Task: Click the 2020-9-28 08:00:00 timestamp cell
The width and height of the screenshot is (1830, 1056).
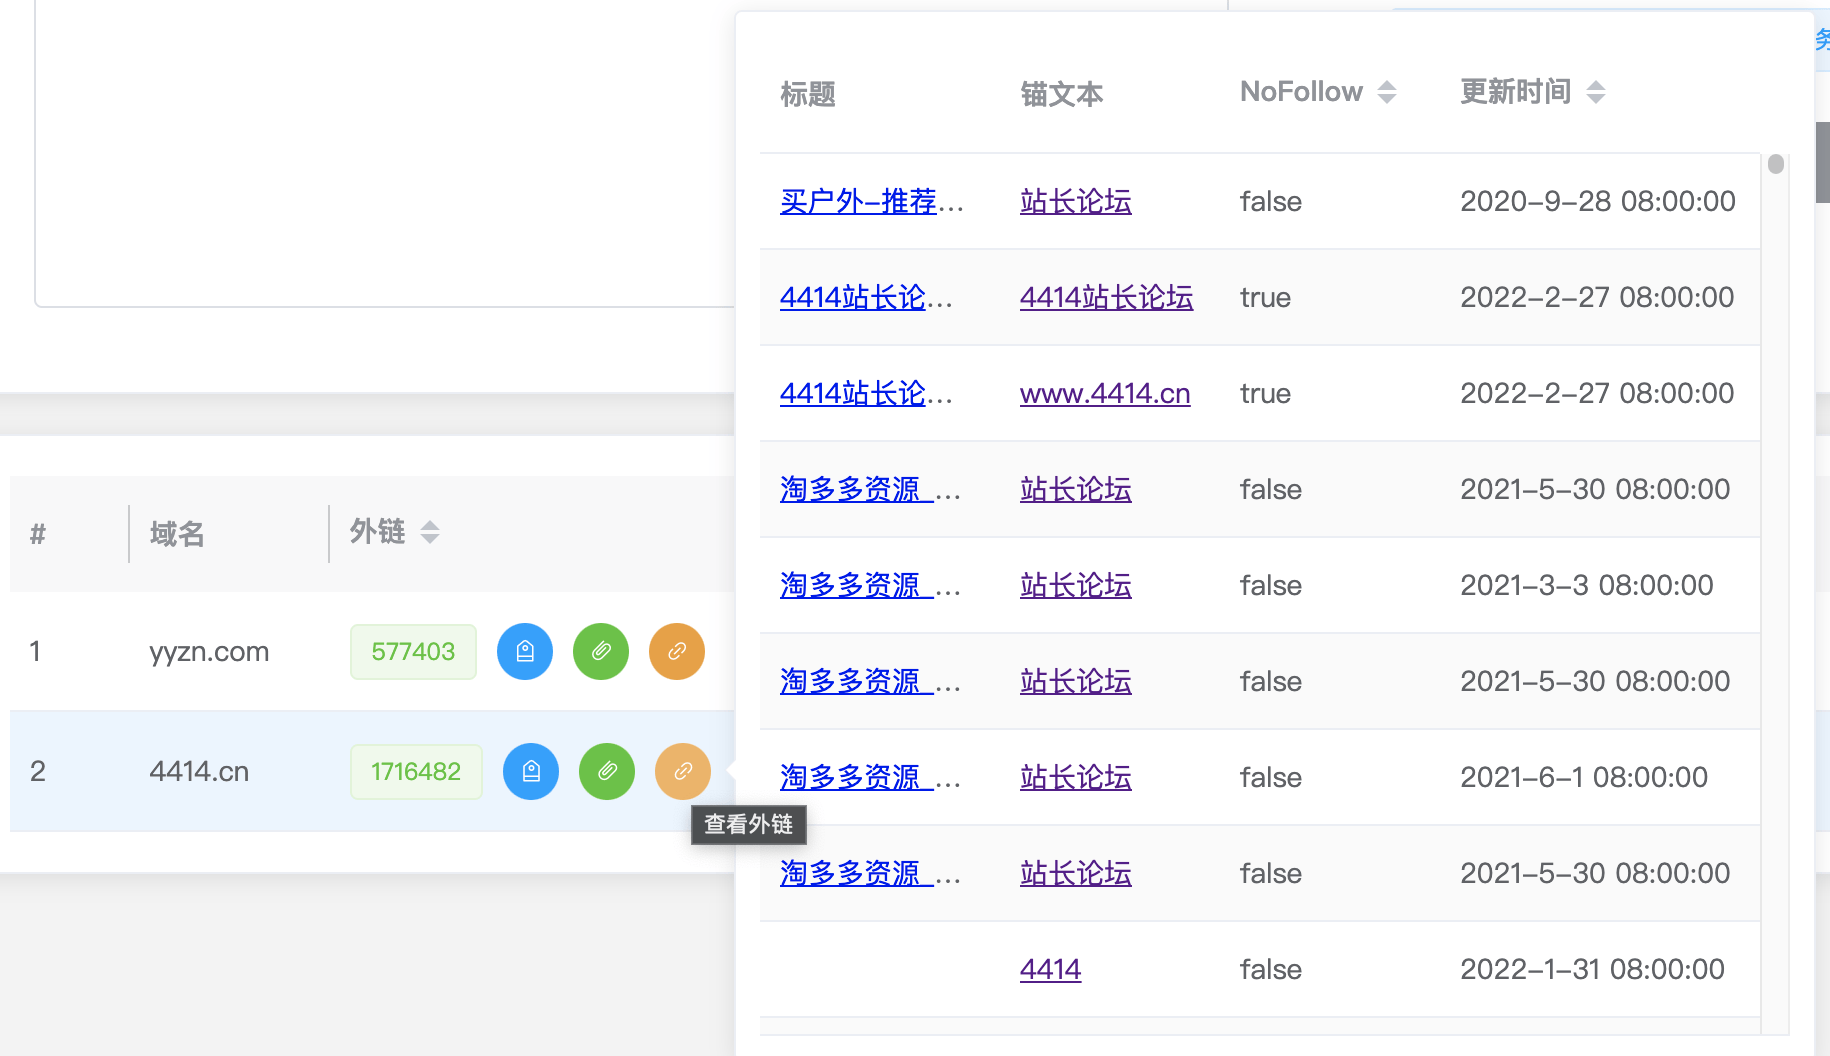Action: 1598,202
